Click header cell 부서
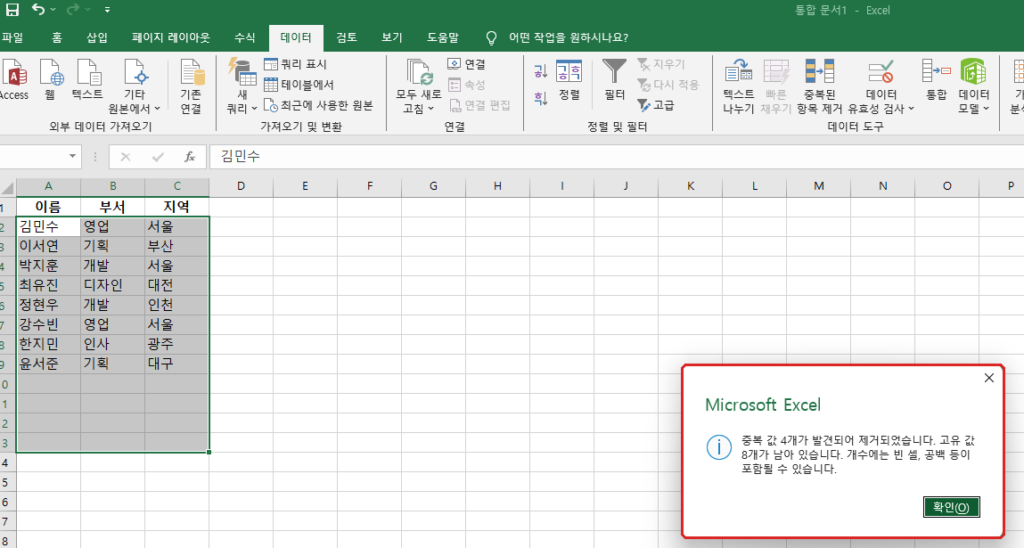Screen dimensions: 1024x548 [x=112, y=207]
